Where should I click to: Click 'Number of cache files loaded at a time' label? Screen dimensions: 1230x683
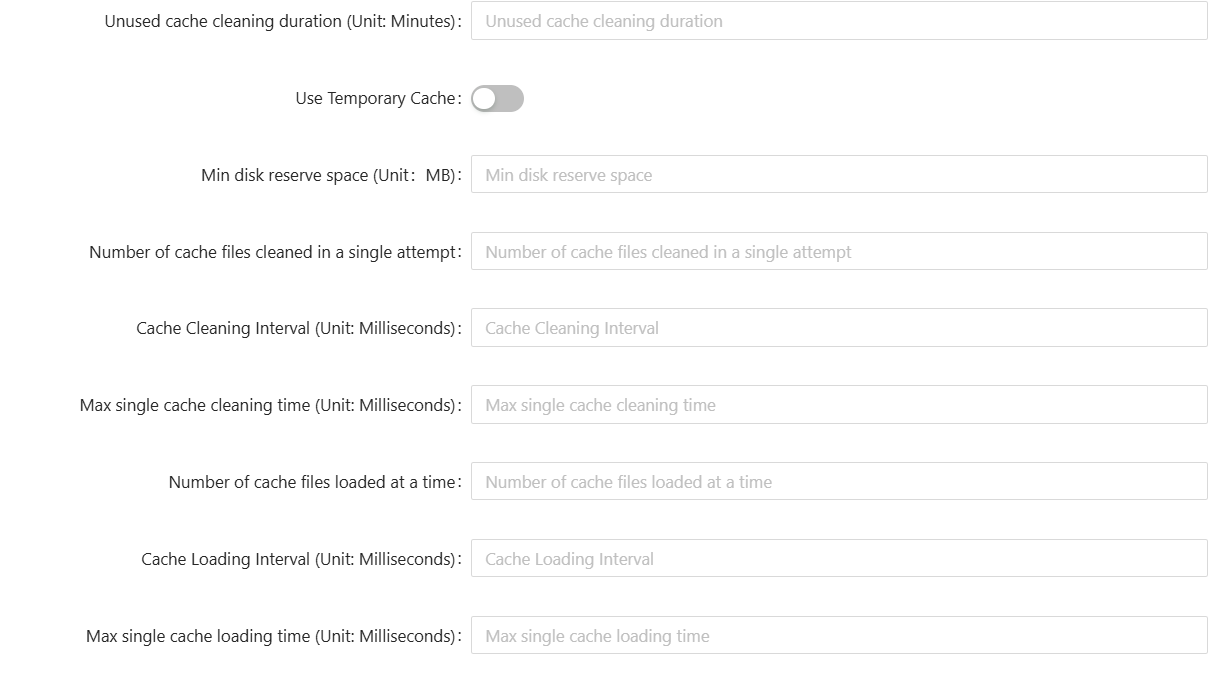click(x=312, y=482)
